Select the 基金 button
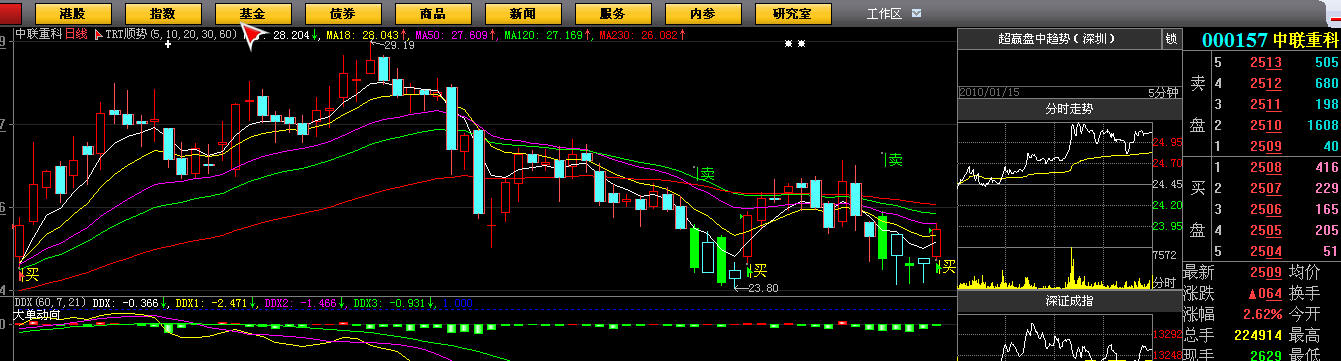 tap(254, 14)
